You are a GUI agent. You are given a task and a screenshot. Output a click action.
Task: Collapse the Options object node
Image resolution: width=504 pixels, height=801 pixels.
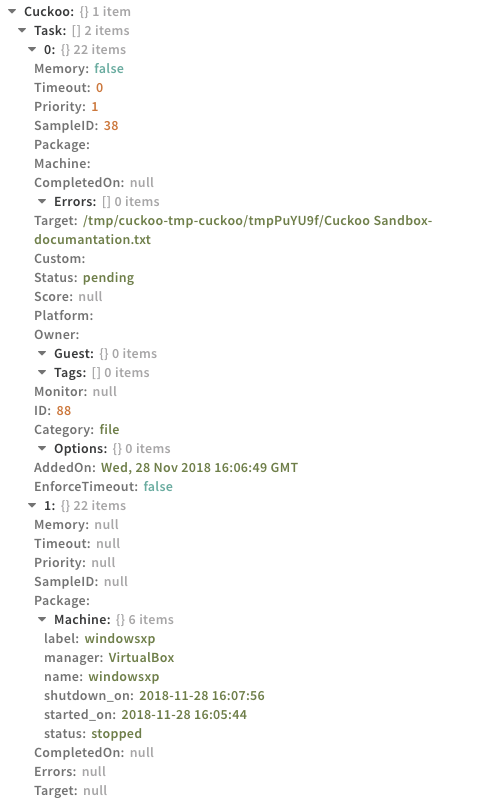pyautogui.click(x=42, y=449)
